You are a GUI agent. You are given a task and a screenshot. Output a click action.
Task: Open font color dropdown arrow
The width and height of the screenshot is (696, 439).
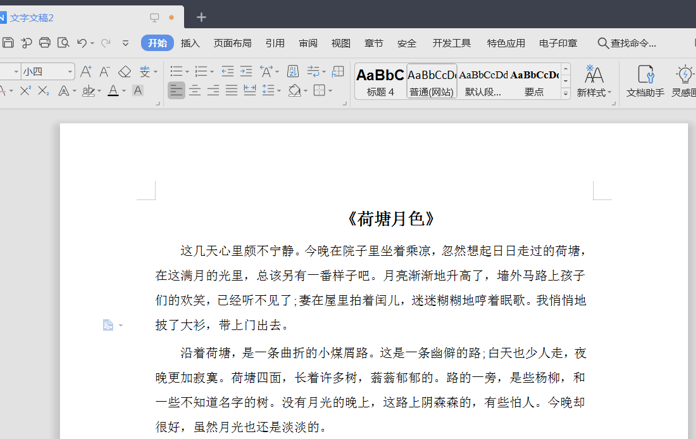click(x=124, y=91)
